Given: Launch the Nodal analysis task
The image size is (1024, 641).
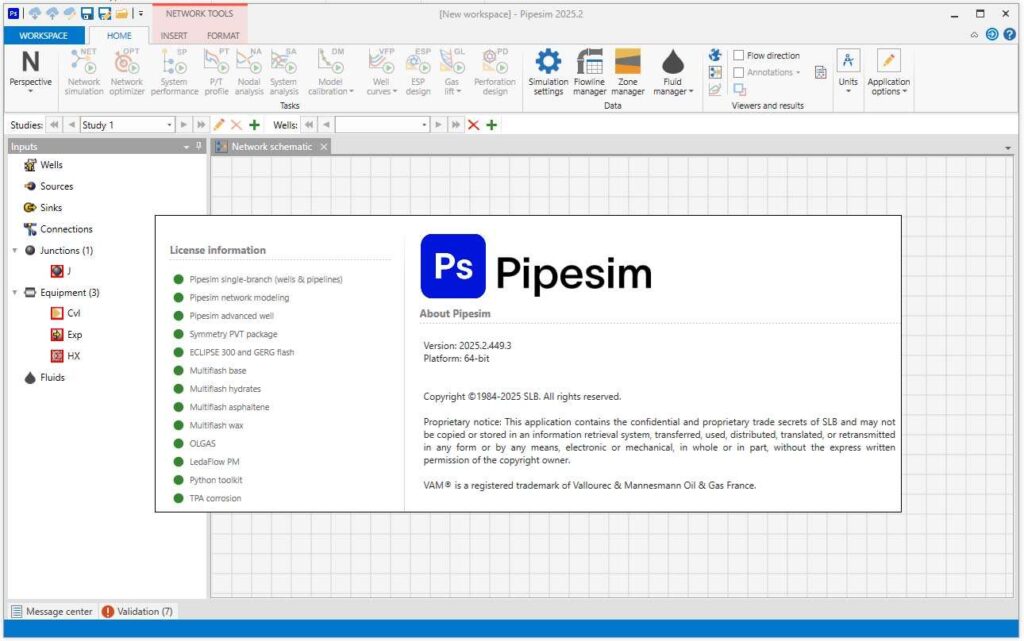Looking at the screenshot, I should click(249, 72).
